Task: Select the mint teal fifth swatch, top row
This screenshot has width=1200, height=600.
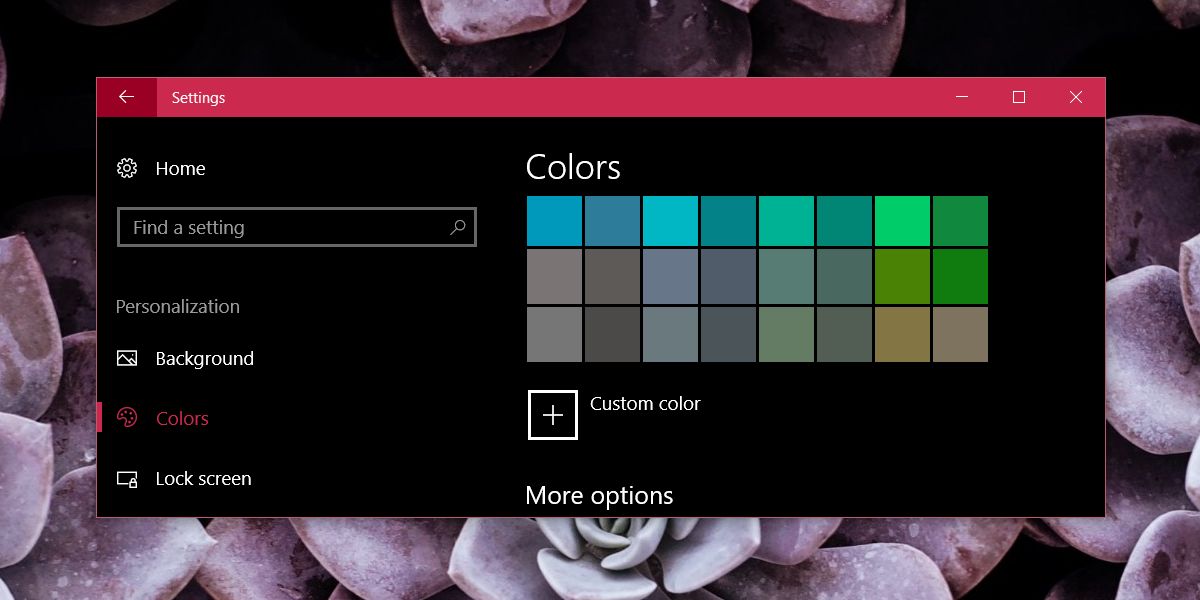Action: 786,221
